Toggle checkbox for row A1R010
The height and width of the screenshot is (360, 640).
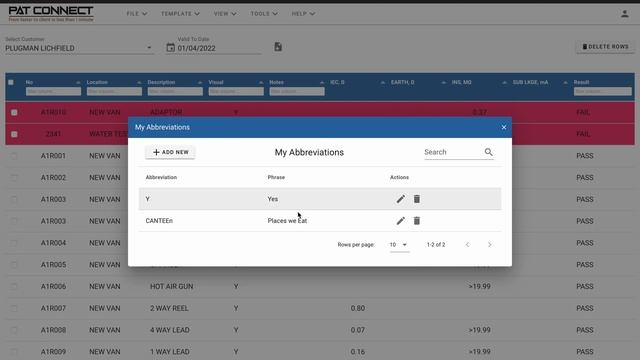[14, 112]
